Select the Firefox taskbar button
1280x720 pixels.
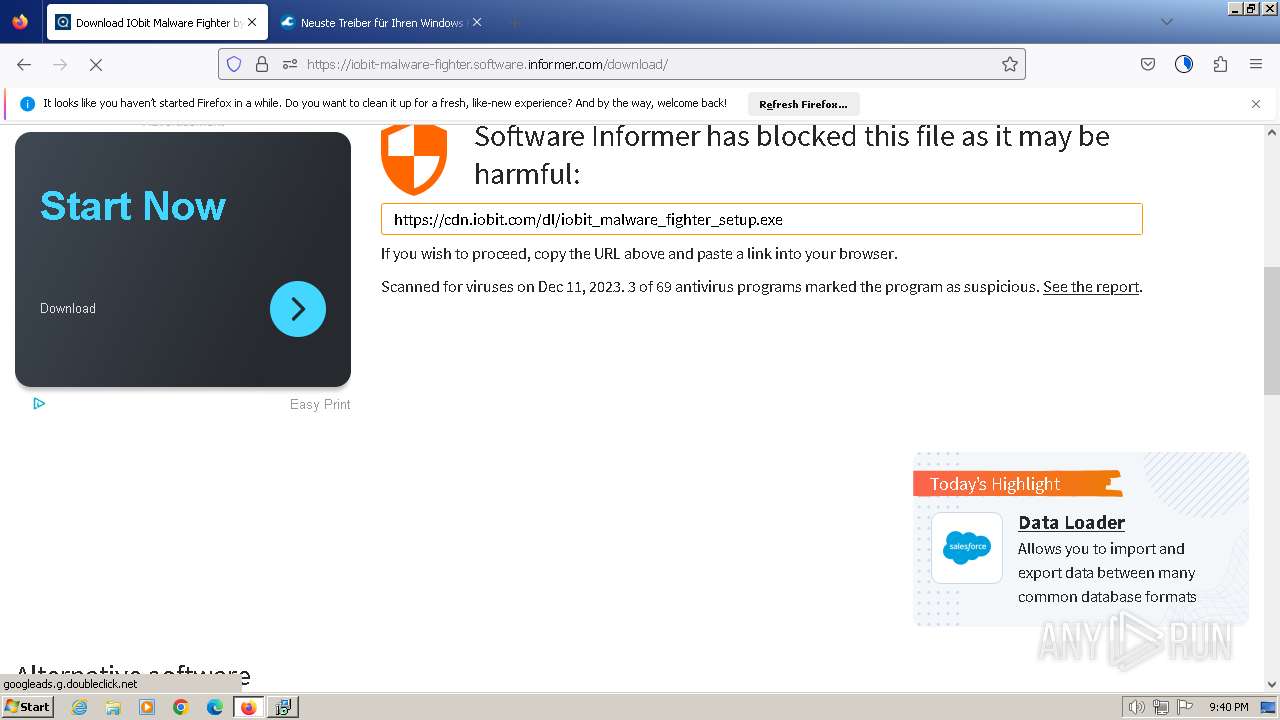[249, 707]
